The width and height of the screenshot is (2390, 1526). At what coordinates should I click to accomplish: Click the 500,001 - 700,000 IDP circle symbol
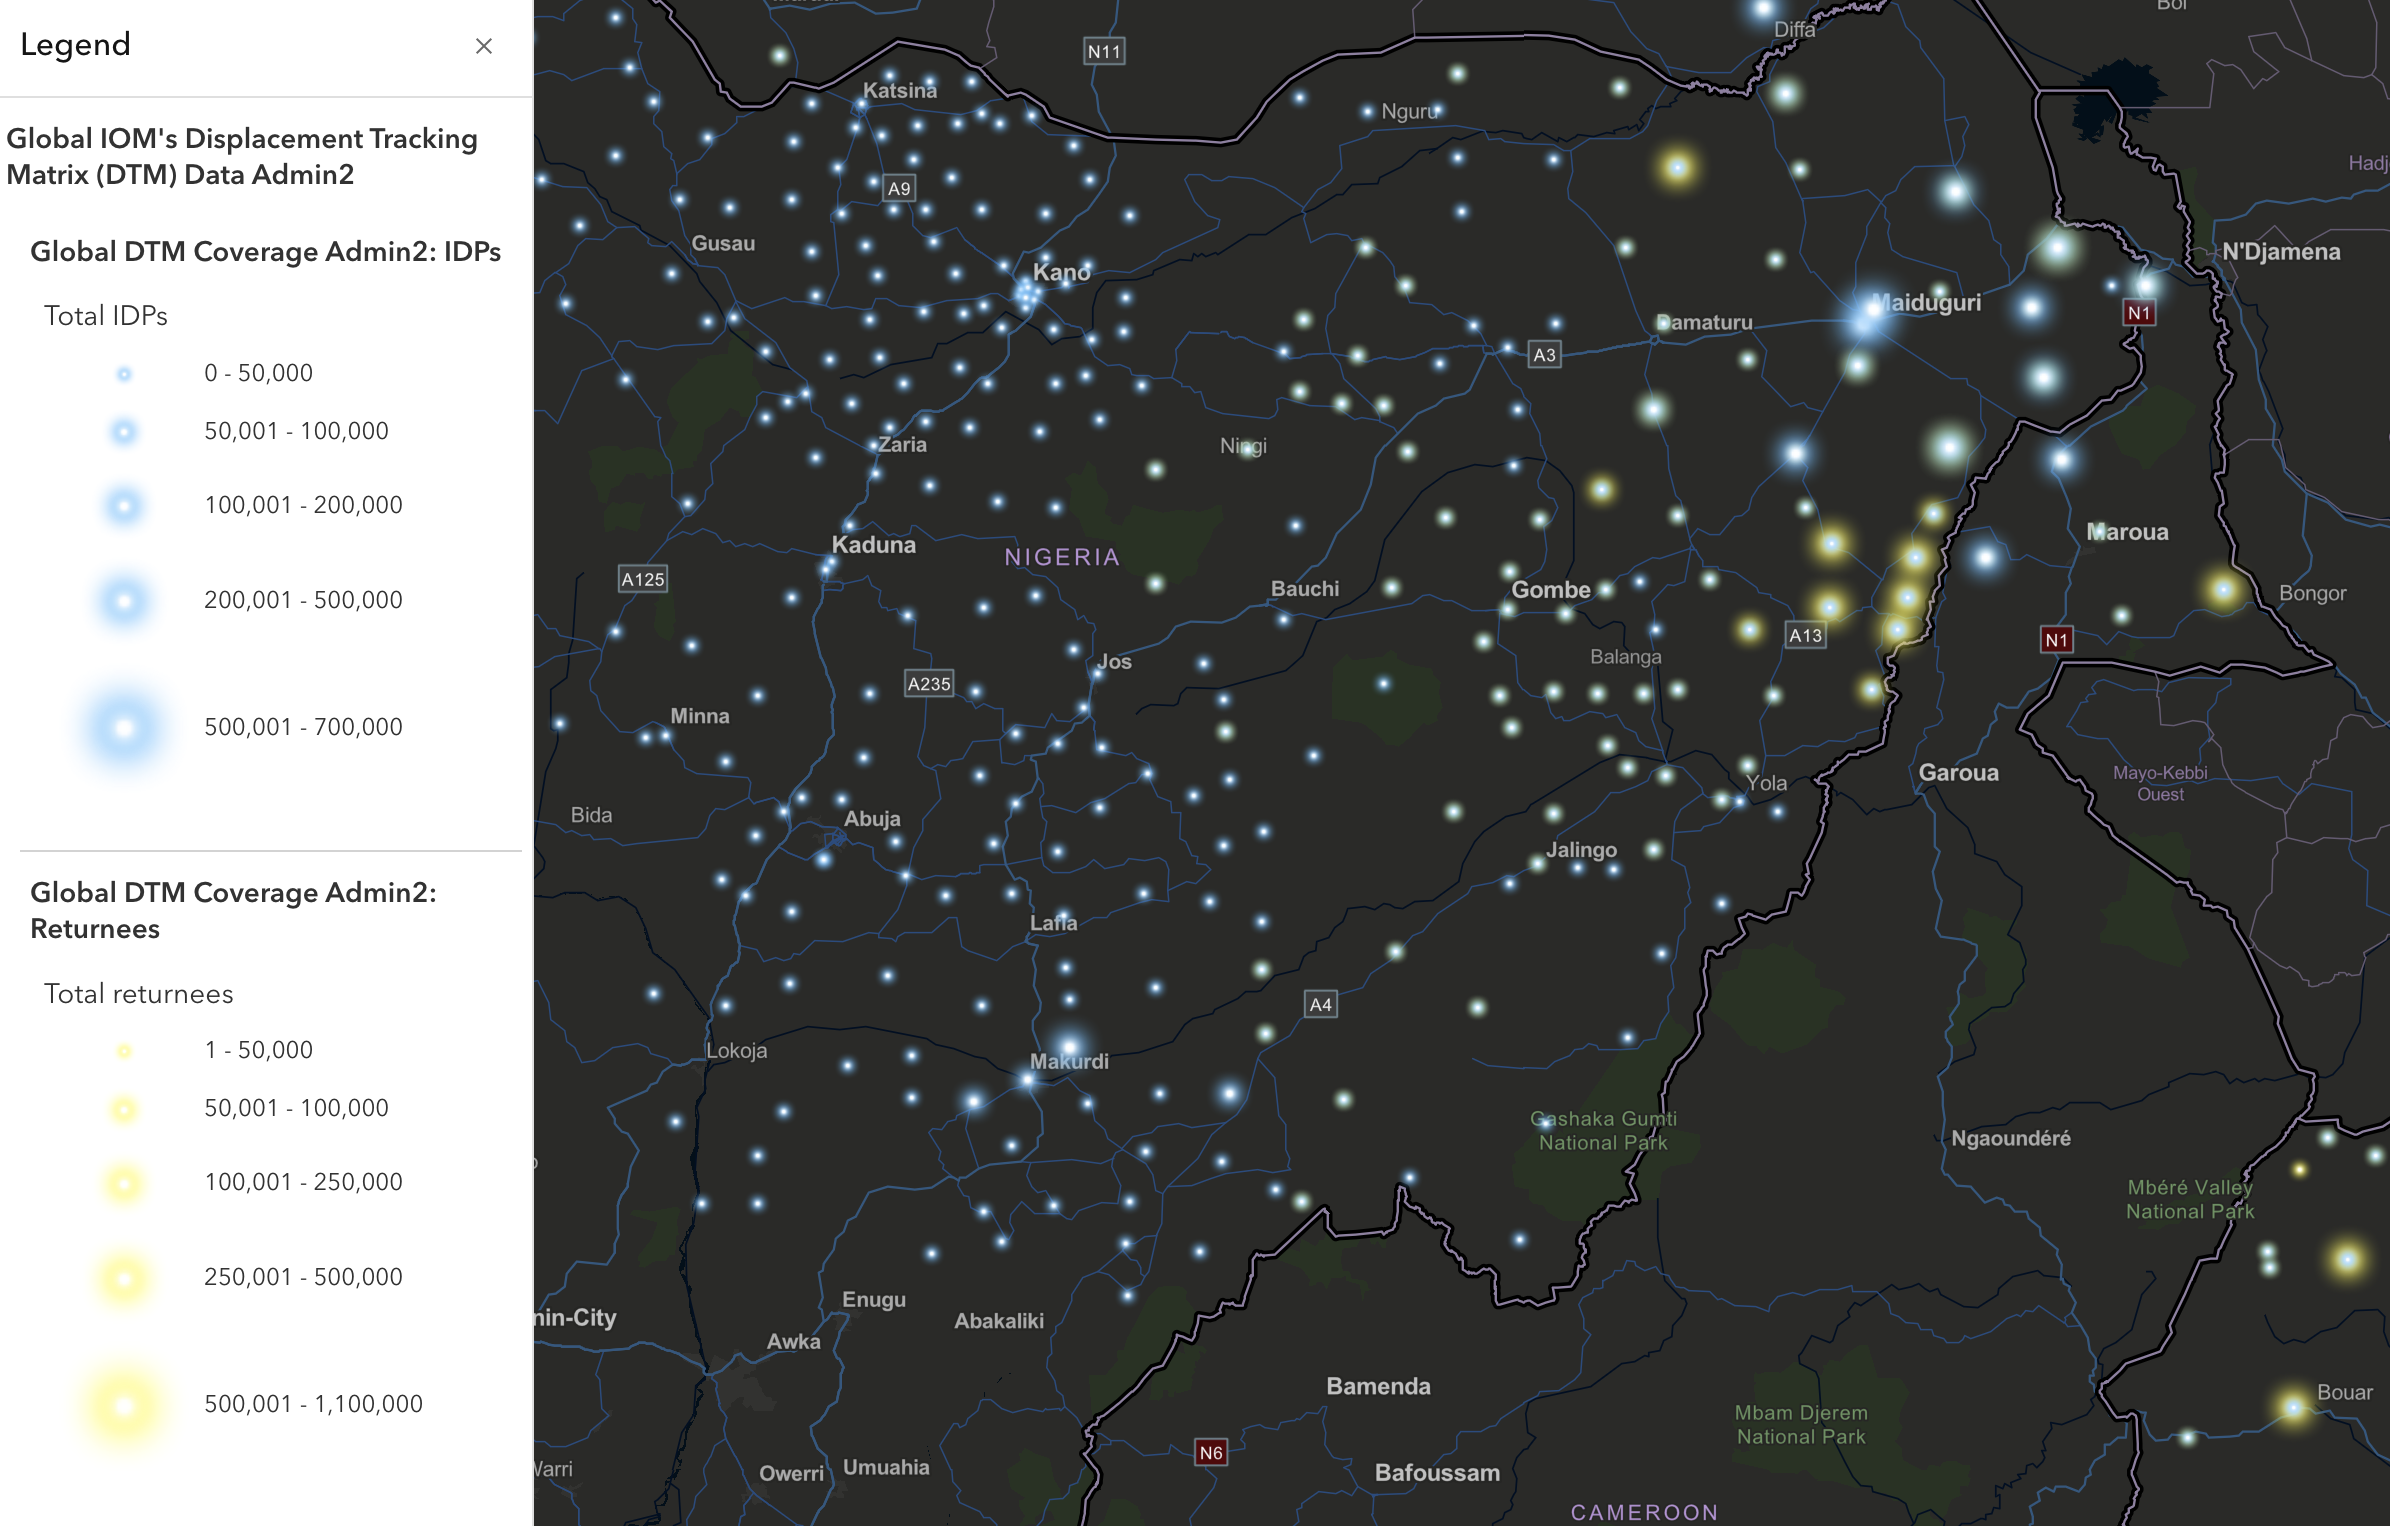pos(123,726)
